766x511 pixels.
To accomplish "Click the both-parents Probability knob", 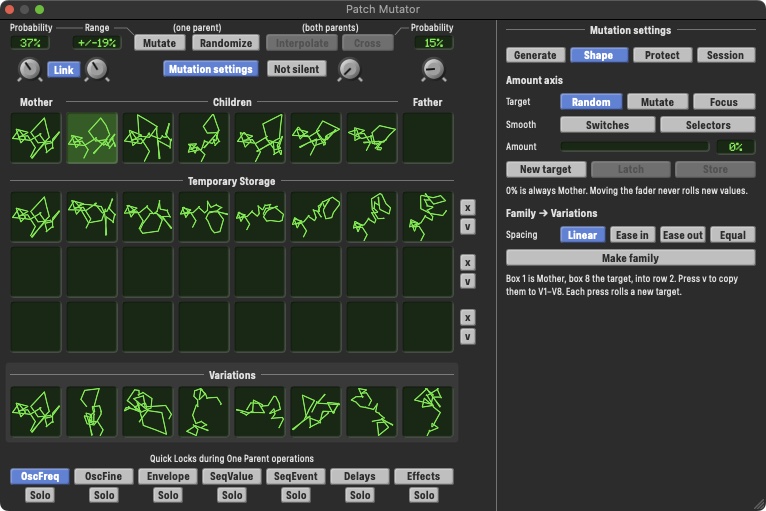I will pyautogui.click(x=433, y=69).
